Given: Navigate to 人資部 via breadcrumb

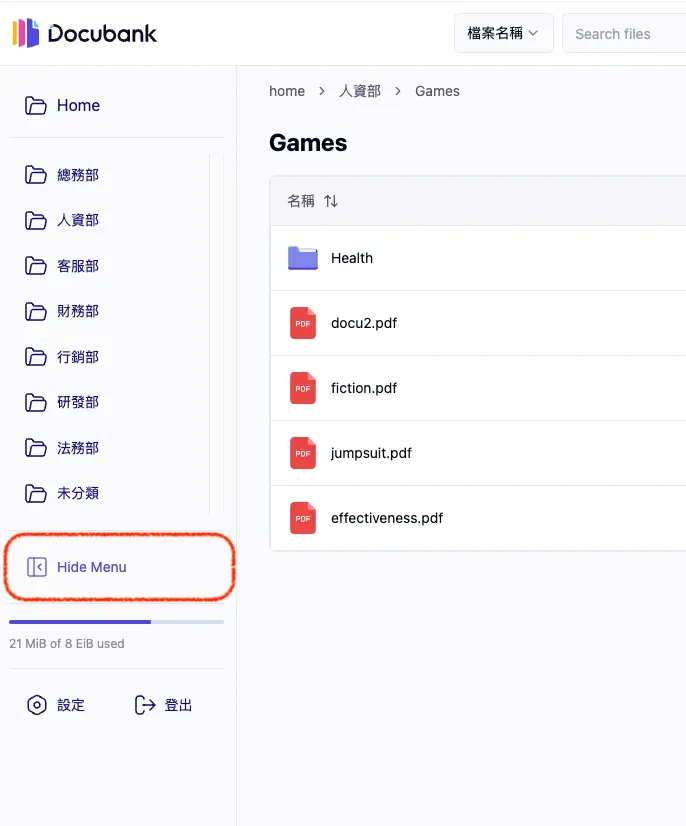Looking at the screenshot, I should (x=360, y=91).
